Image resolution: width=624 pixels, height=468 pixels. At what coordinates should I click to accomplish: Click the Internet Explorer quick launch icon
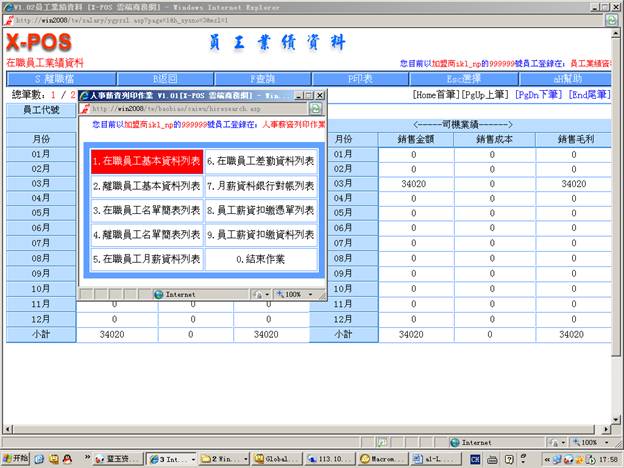click(x=40, y=459)
